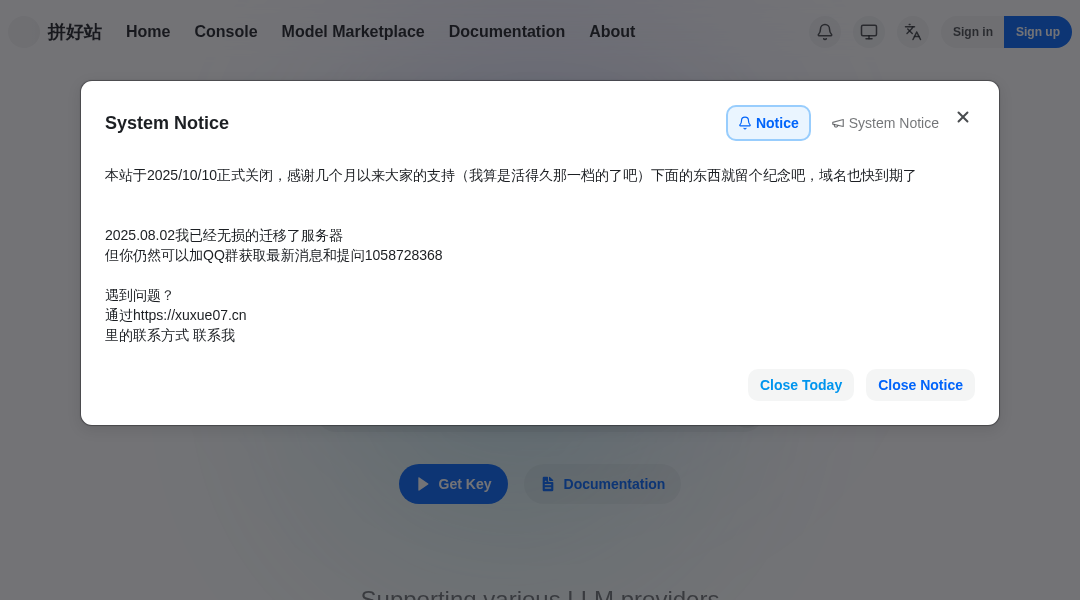Viewport: 1080px width, 600px height.
Task: Click the monitor display icon in the top bar
Action: click(869, 32)
